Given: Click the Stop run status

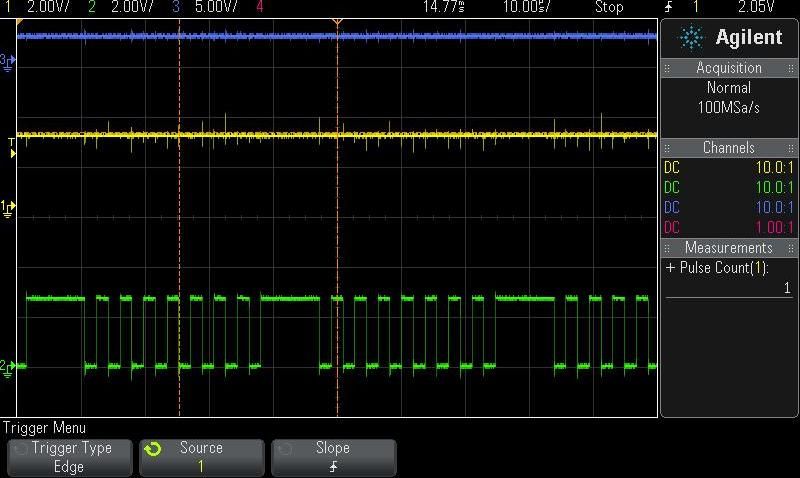Looking at the screenshot, I should click(x=609, y=7).
